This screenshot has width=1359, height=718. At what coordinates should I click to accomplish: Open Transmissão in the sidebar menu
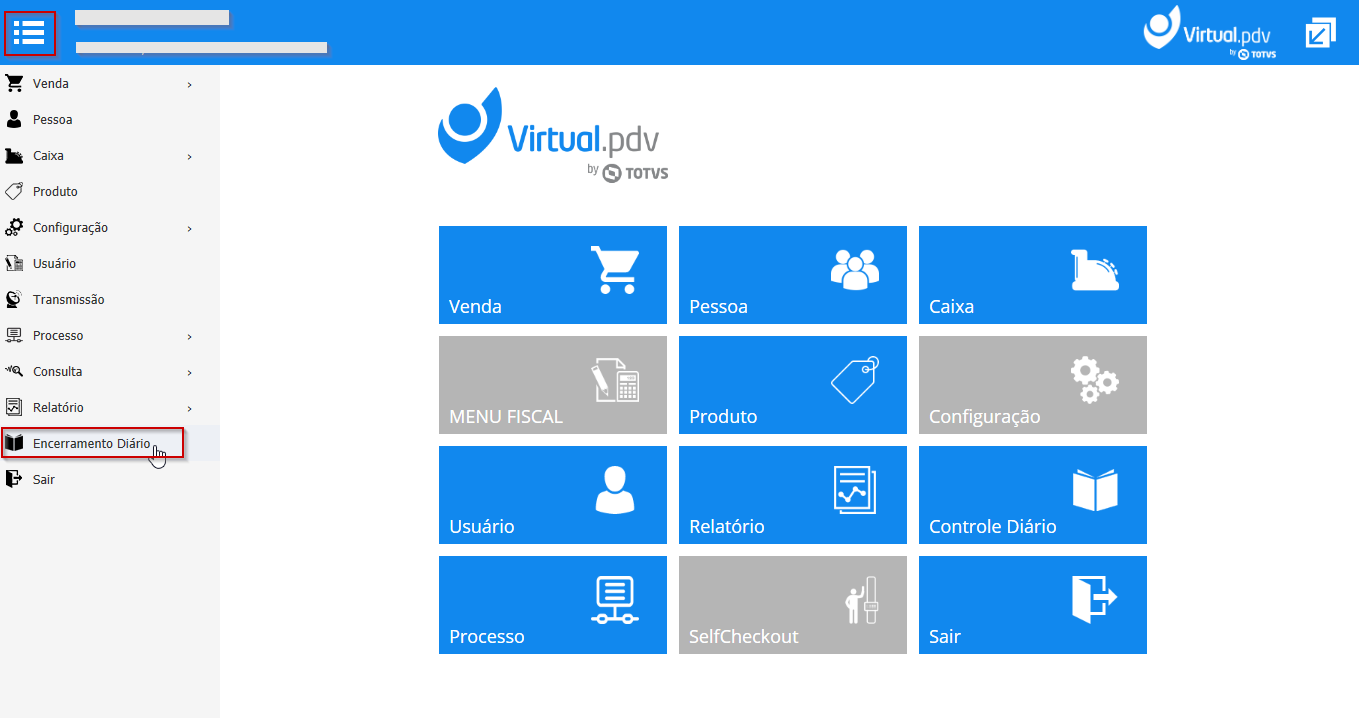[x=109, y=300]
